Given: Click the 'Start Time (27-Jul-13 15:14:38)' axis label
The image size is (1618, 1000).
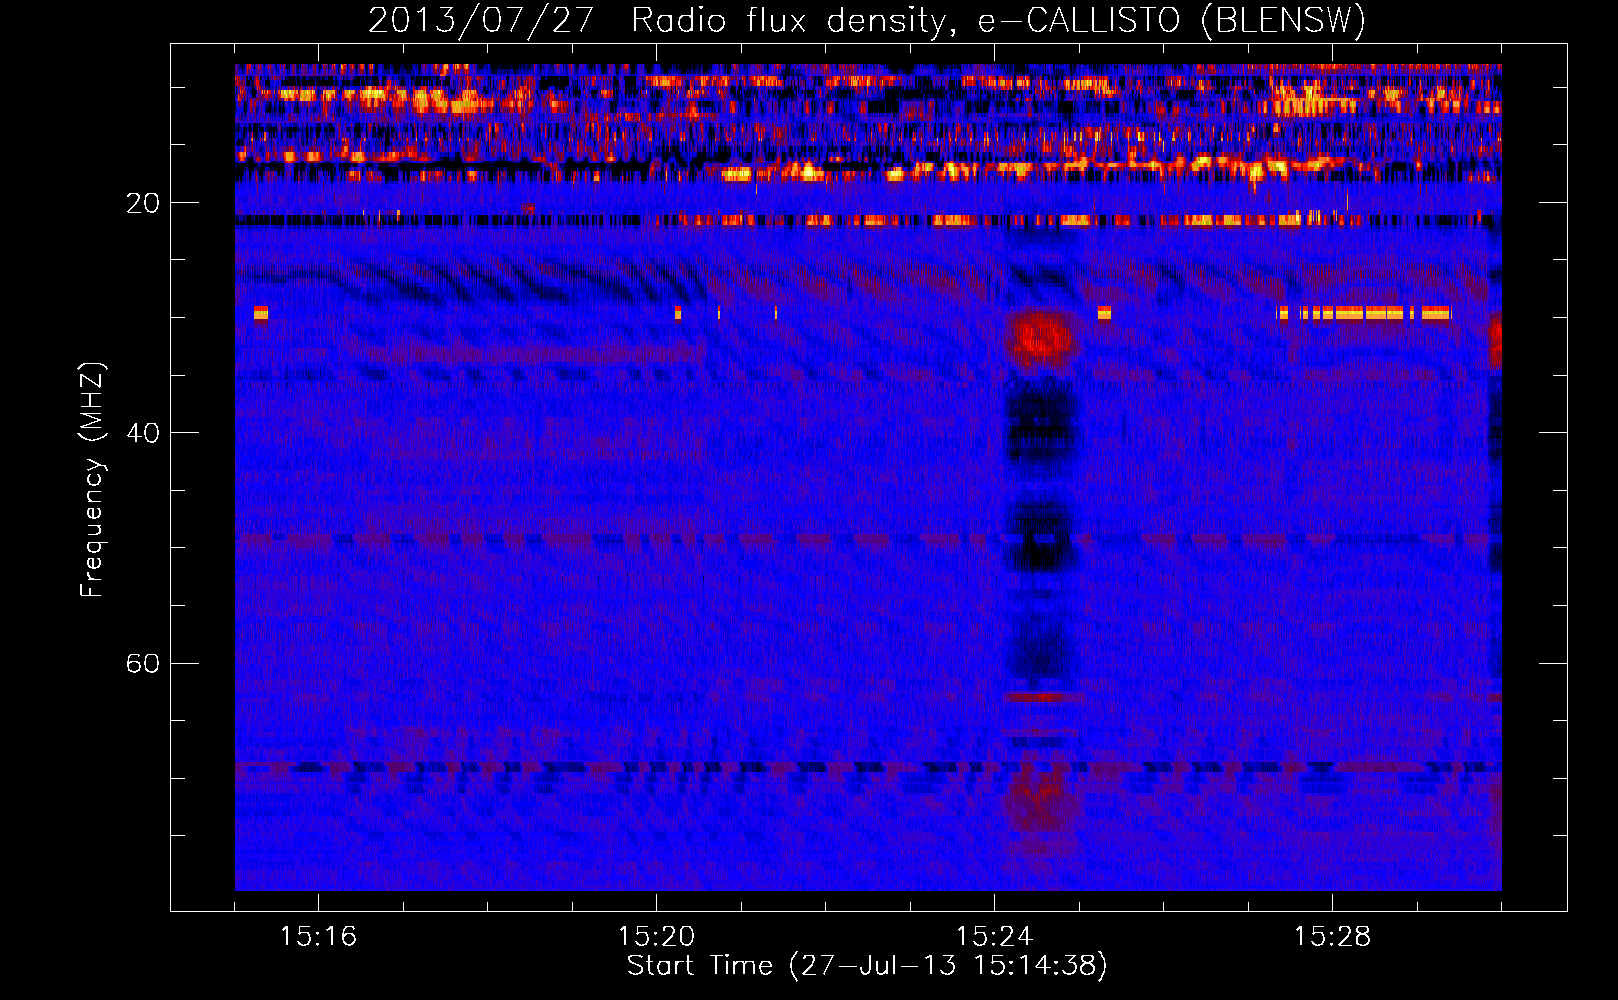Looking at the screenshot, I should tap(867, 966).
